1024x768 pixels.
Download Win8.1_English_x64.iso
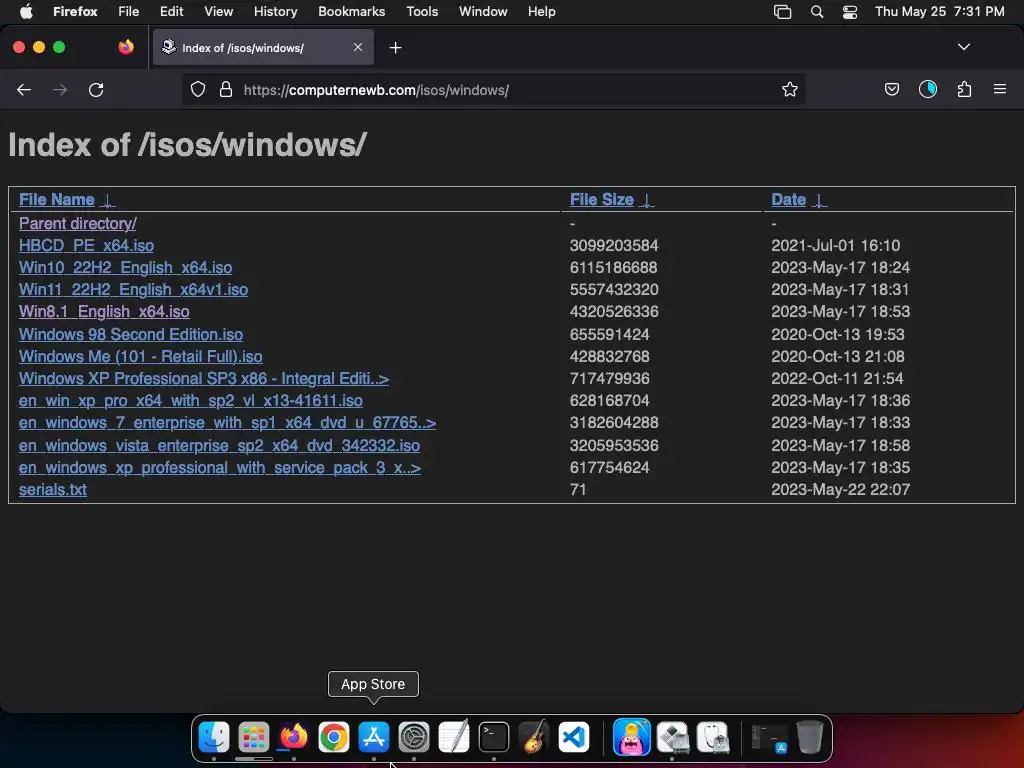coord(104,312)
